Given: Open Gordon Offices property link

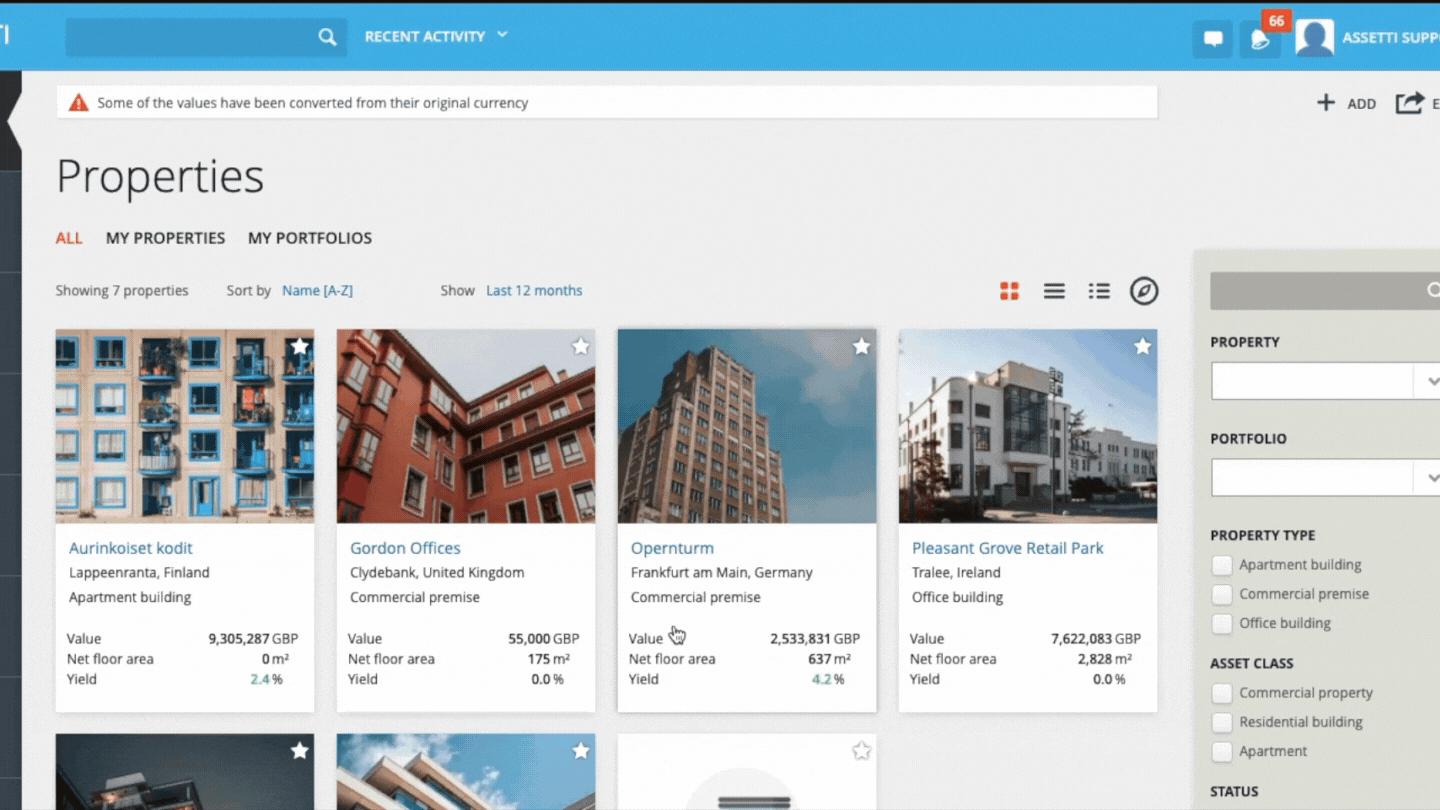Looking at the screenshot, I should pyautogui.click(x=405, y=548).
